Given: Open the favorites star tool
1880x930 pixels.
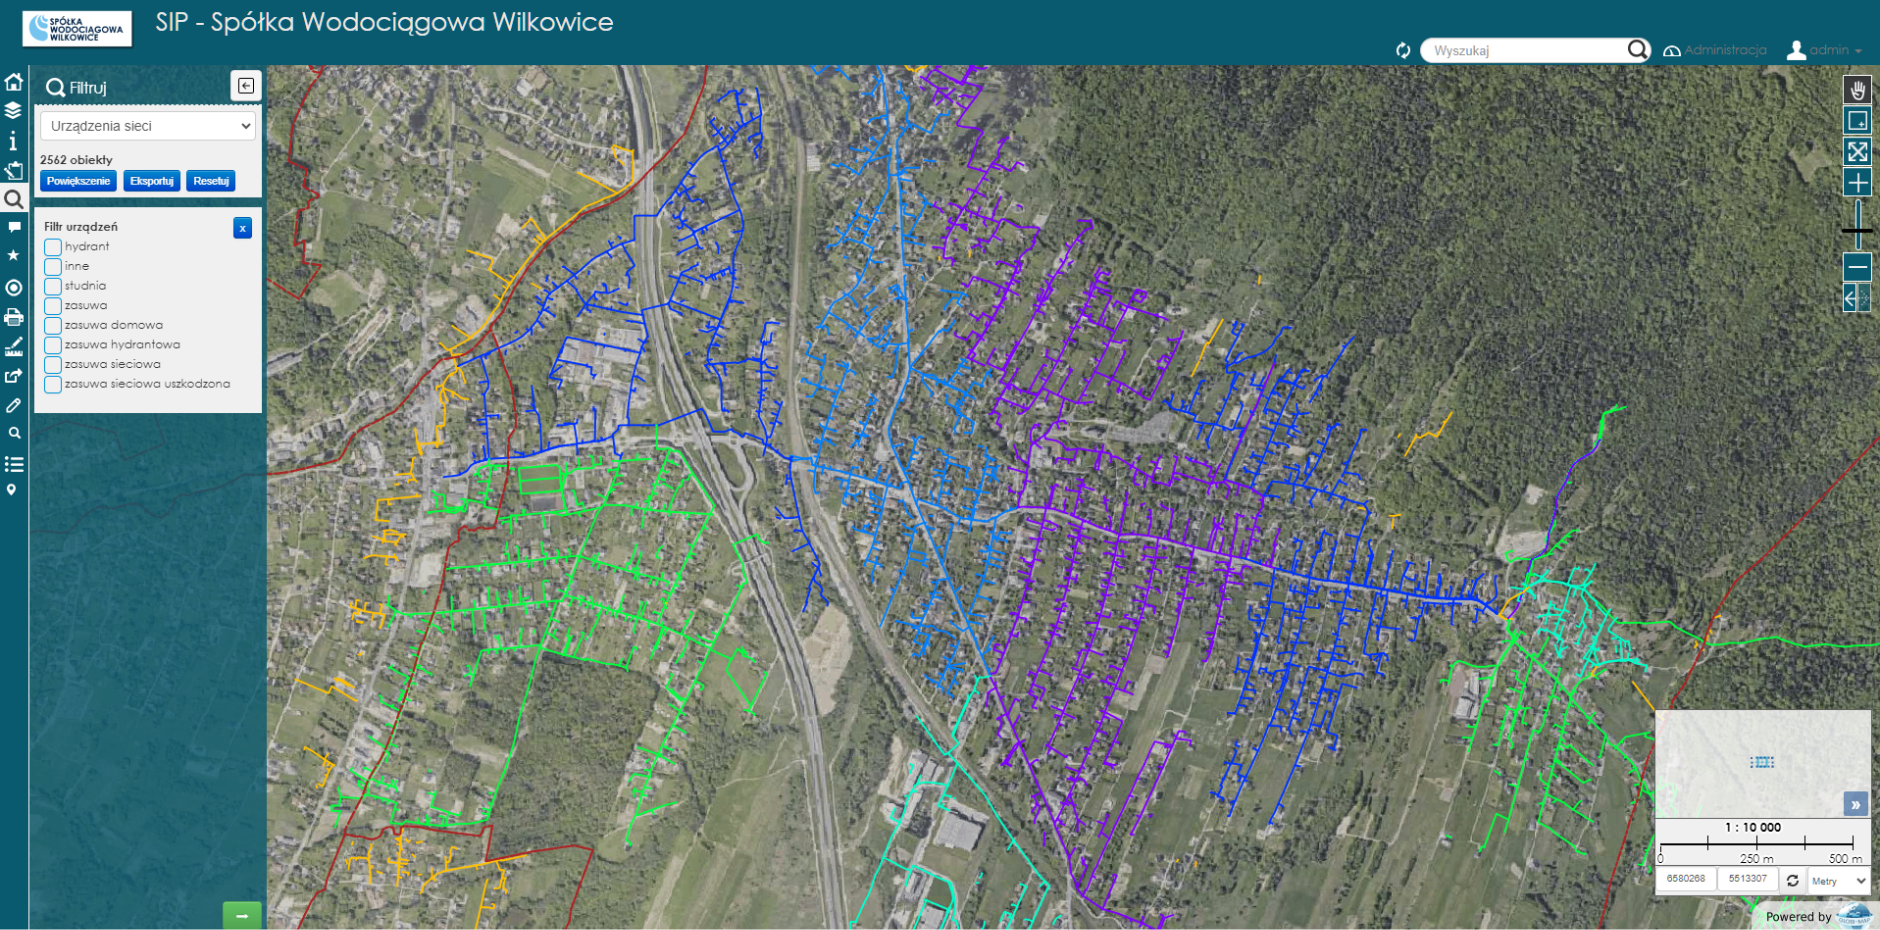Looking at the screenshot, I should pyautogui.click(x=13, y=256).
